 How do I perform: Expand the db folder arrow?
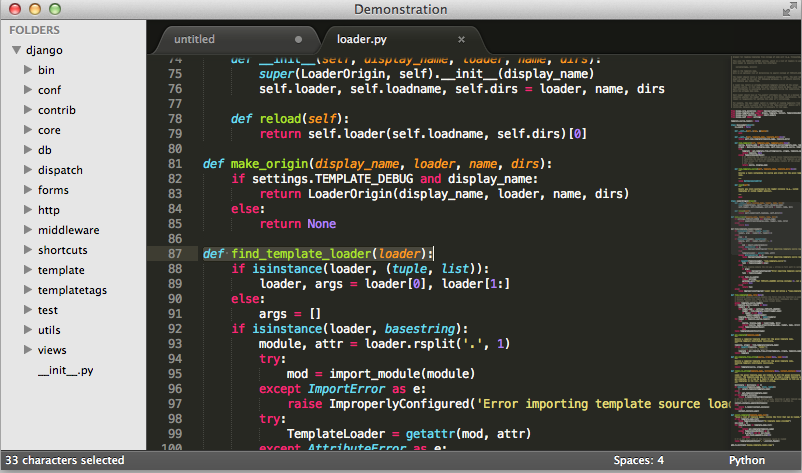click(28, 149)
